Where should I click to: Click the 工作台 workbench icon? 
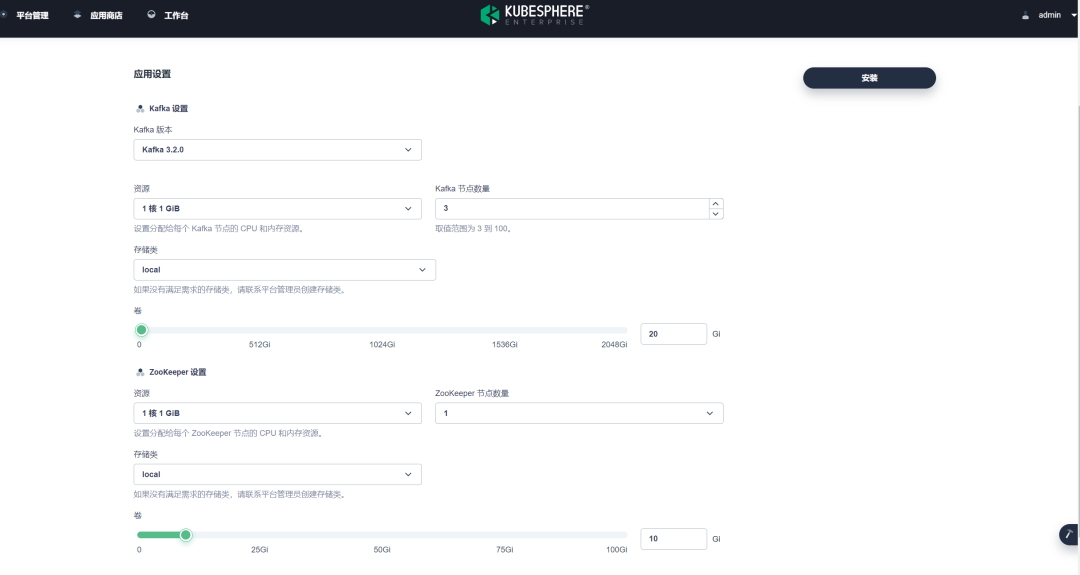[151, 14]
